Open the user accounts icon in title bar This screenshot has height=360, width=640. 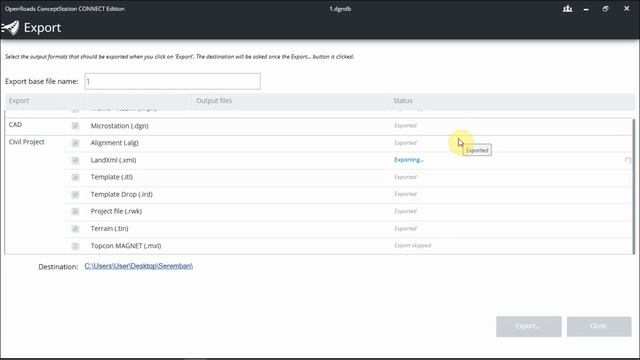tap(567, 9)
